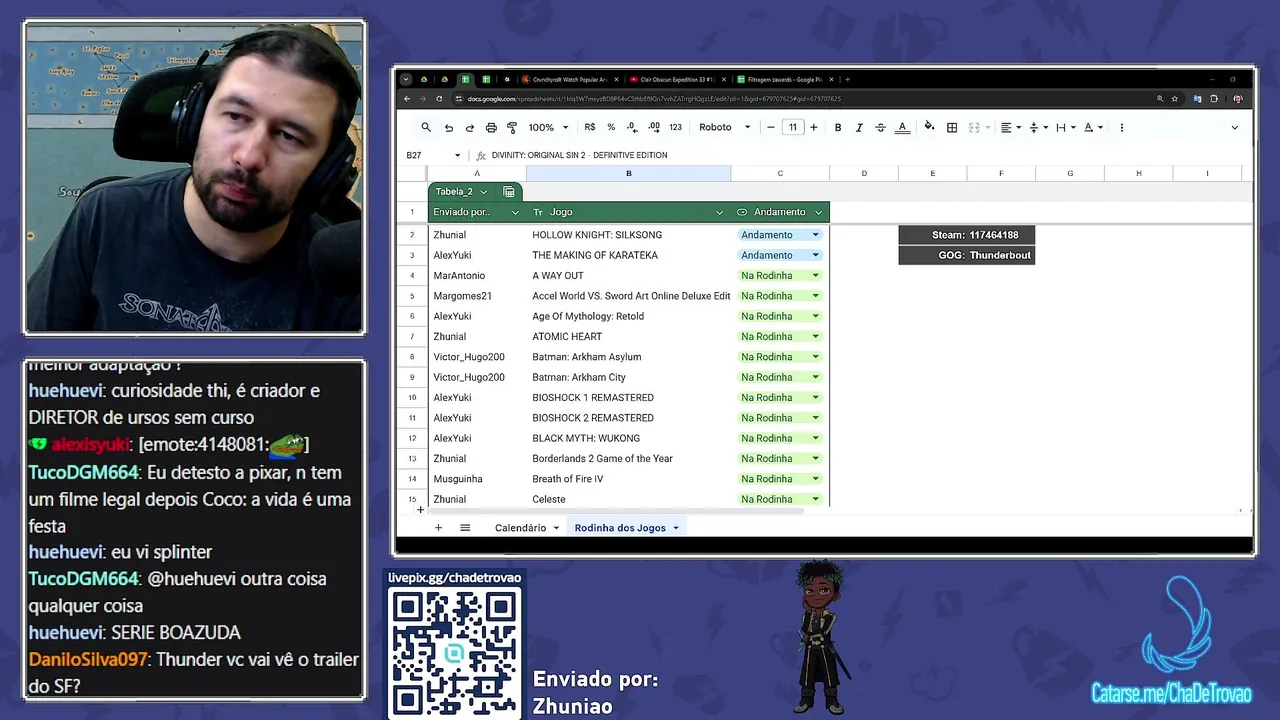Activate the paint format roller tool
This screenshot has width=1280, height=720.
tap(512, 127)
